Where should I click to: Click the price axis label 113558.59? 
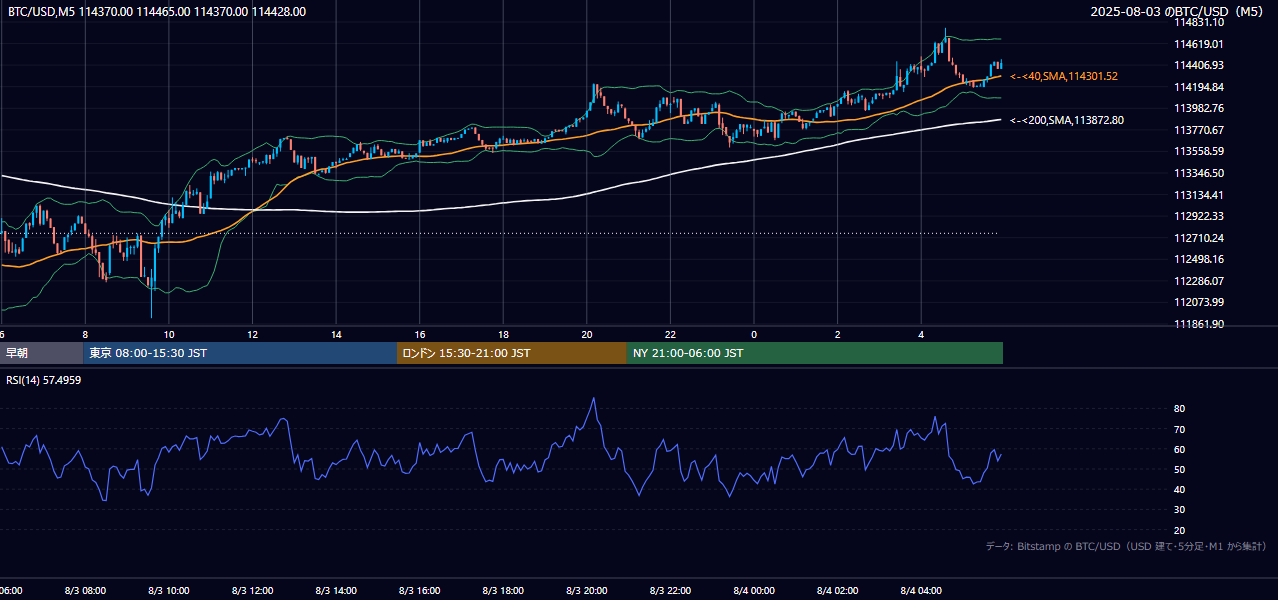coord(1200,151)
